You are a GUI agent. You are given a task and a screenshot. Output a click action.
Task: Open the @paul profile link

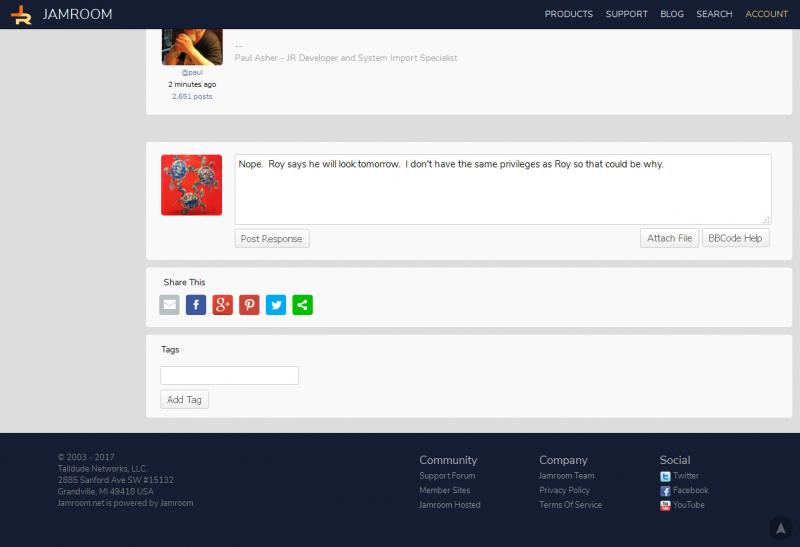[x=192, y=72]
